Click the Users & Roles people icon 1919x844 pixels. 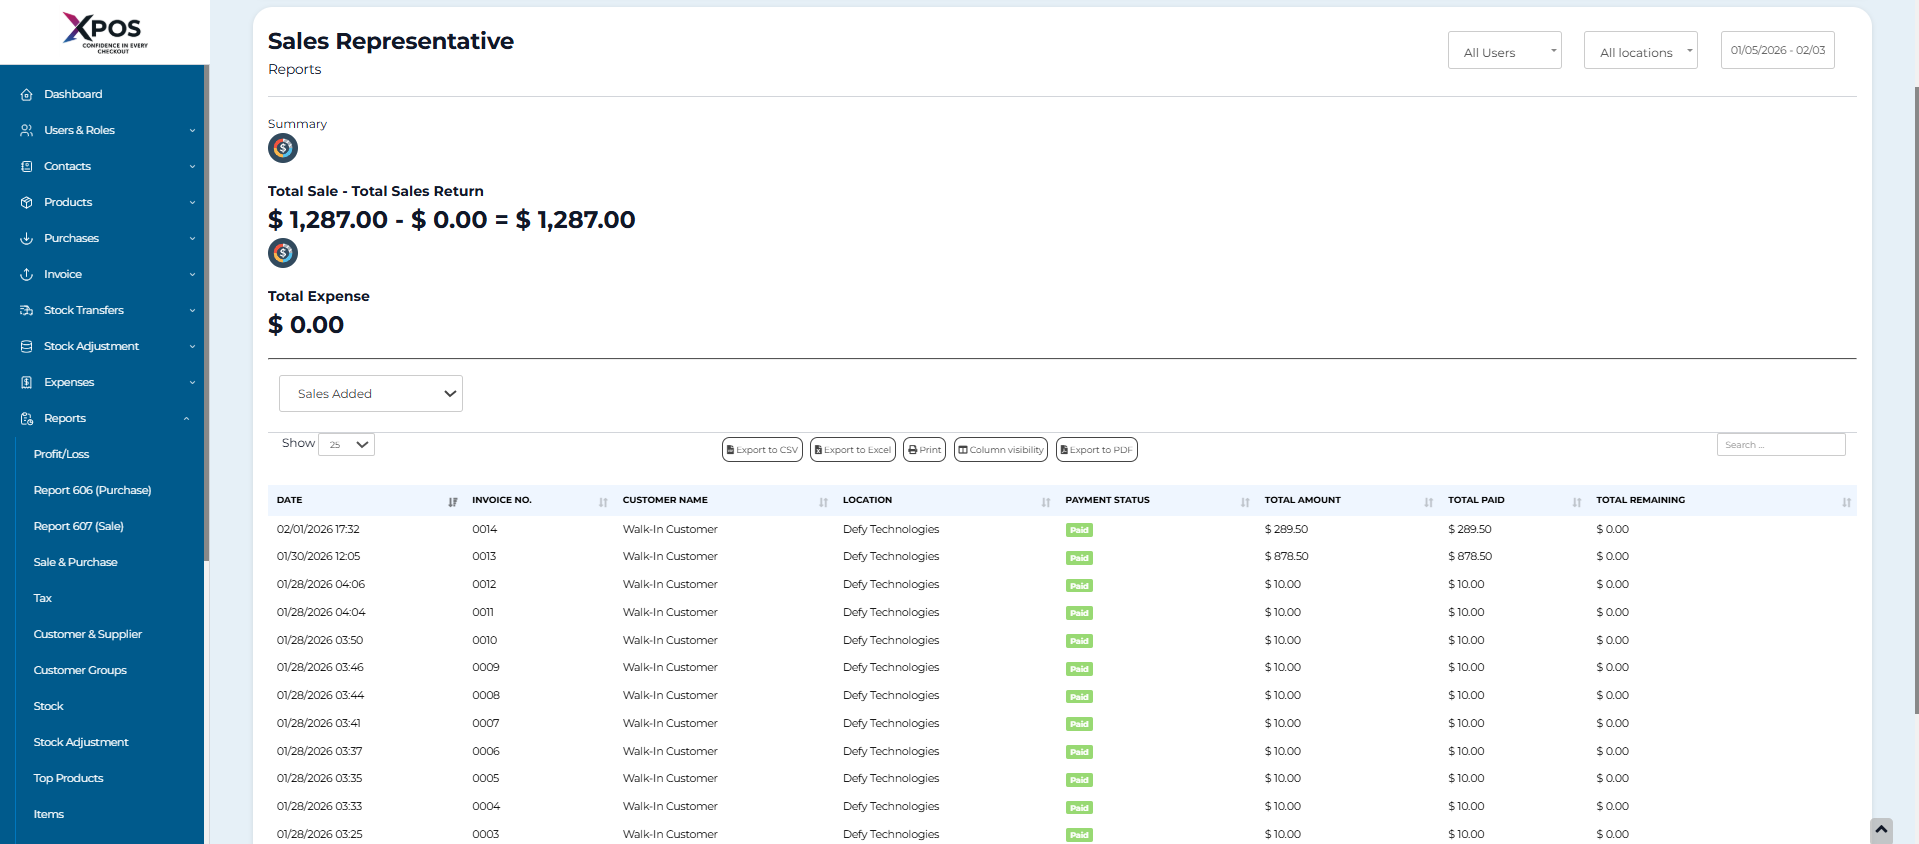click(27, 130)
